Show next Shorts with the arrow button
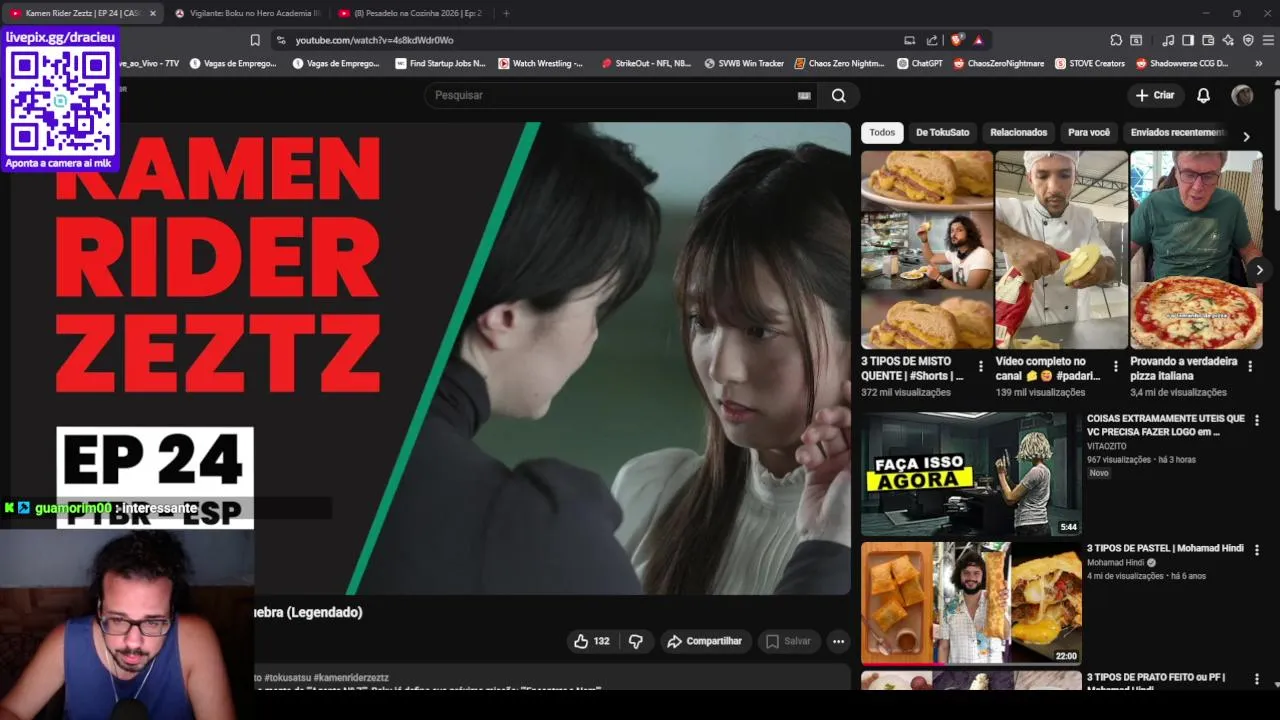 pyautogui.click(x=1259, y=270)
